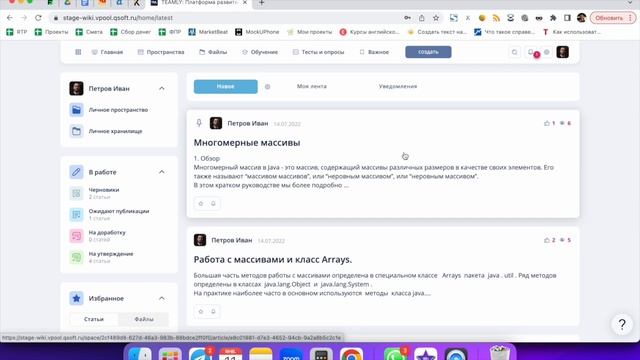Open WhatsApp in the Dock
The height and width of the screenshot is (360, 640).
tap(395, 353)
